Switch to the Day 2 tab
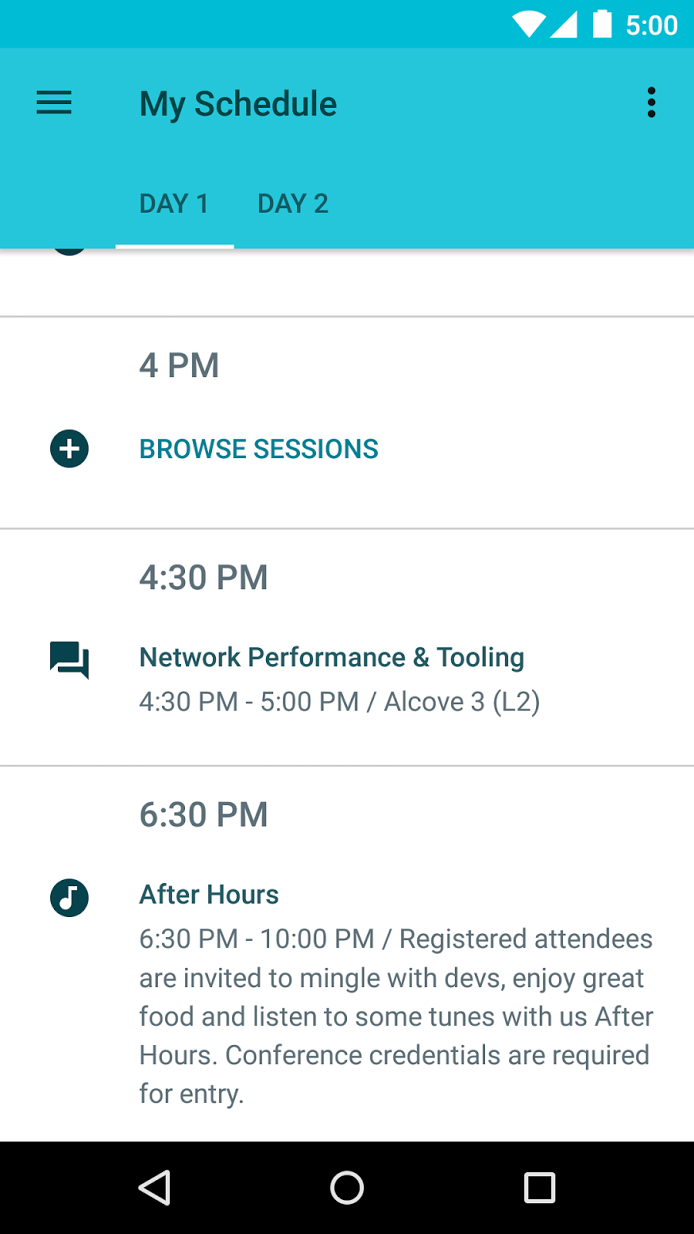 293,204
